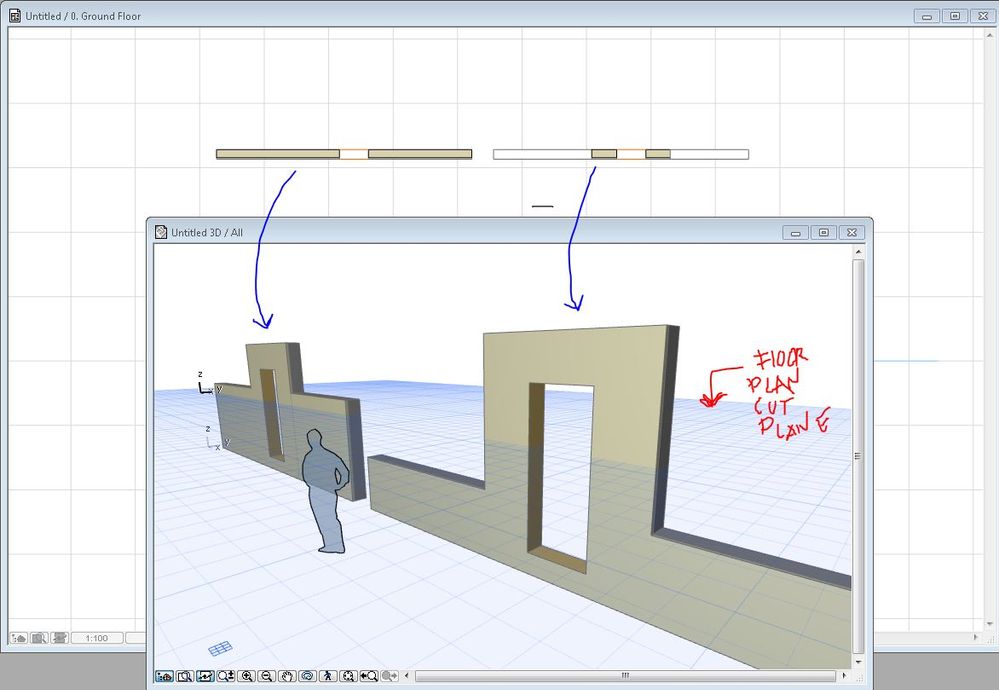
Task: Enter Walk mode using the walking figure icon
Action: click(328, 677)
